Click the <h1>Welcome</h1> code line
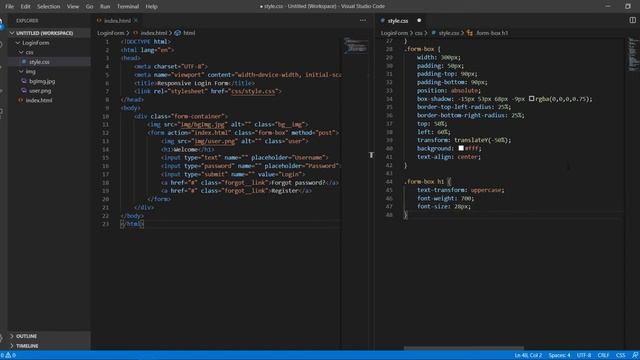Image resolution: width=640 pixels, height=360 pixels. pos(187,149)
